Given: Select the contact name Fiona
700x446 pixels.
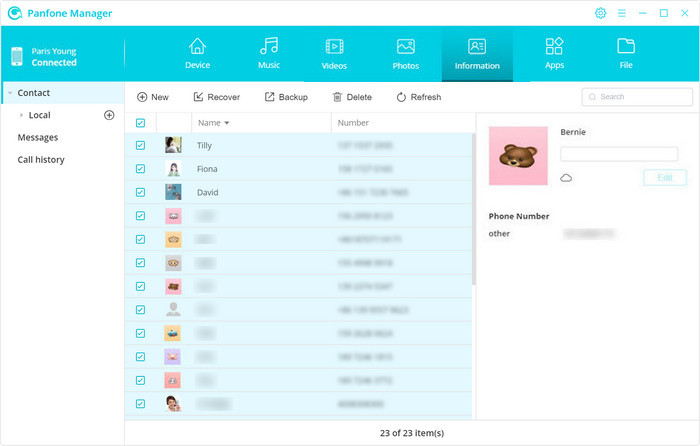Looking at the screenshot, I should pyautogui.click(x=207, y=169).
